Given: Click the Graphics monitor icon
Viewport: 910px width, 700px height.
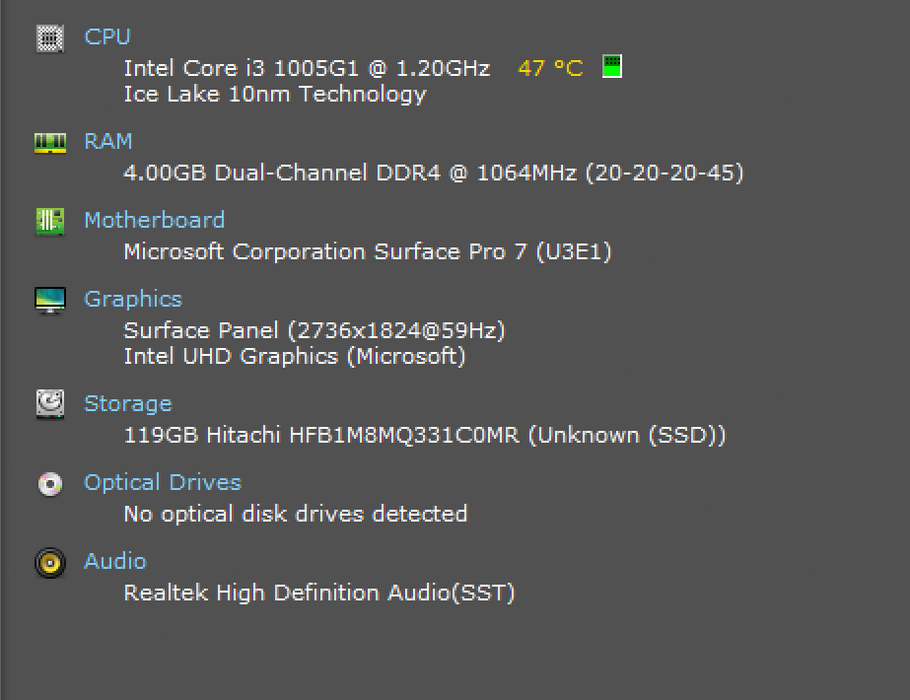Looking at the screenshot, I should [49, 299].
